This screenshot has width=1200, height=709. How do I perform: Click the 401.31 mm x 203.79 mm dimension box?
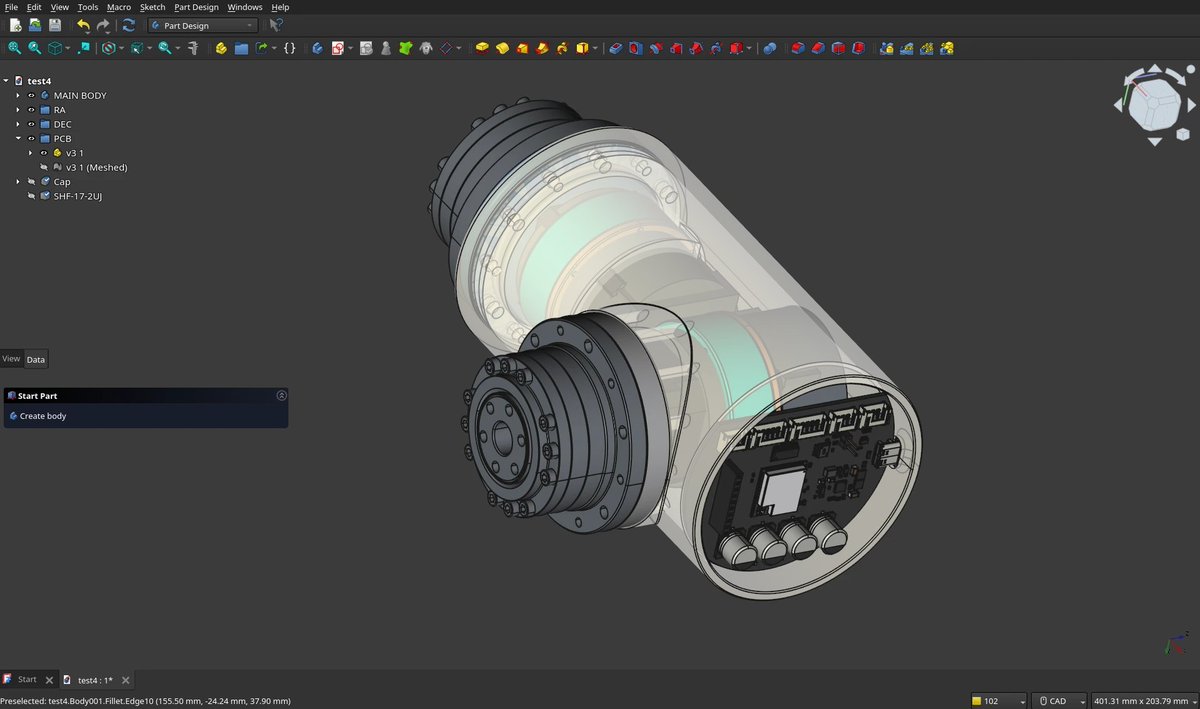(1143, 701)
